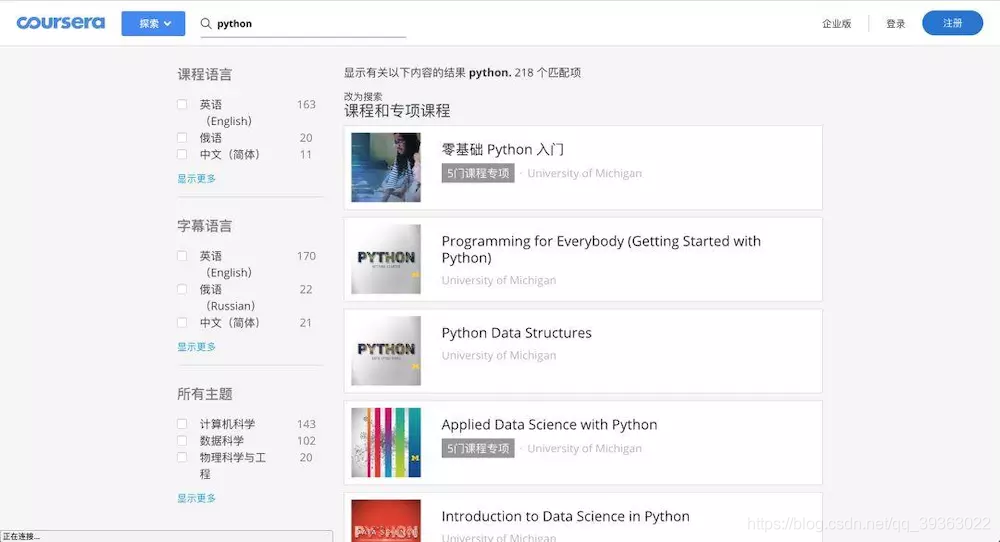Open thumbnail of Introduction to Data Science
The height and width of the screenshot is (542, 1000).
pos(386,521)
